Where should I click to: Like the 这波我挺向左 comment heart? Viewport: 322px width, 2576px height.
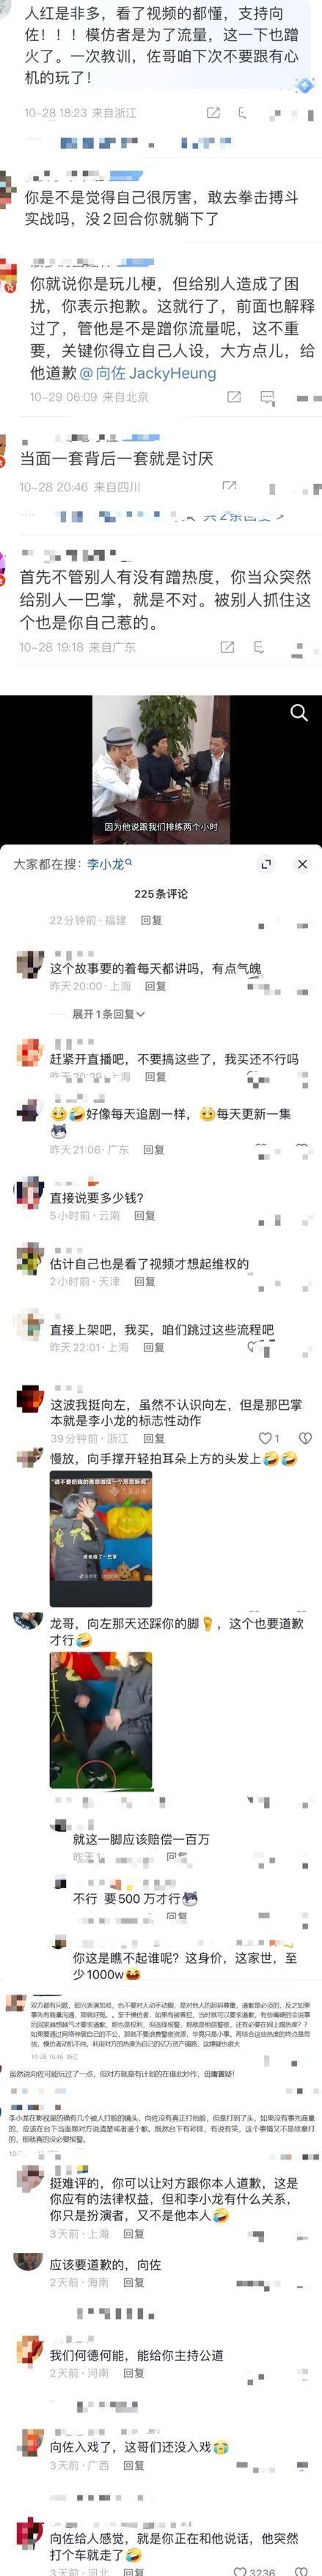tap(265, 1438)
